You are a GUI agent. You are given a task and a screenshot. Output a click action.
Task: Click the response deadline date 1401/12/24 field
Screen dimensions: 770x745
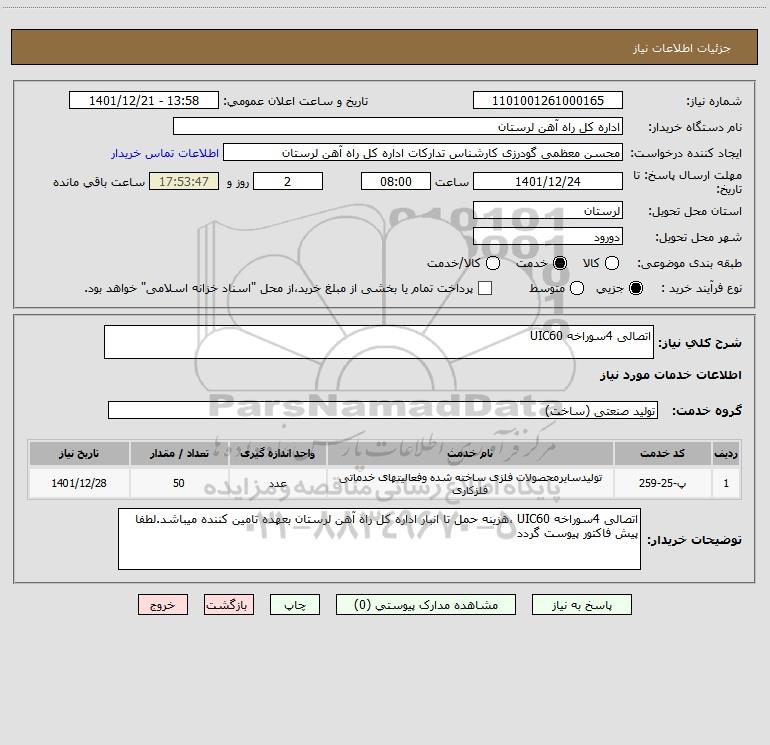tap(548, 181)
